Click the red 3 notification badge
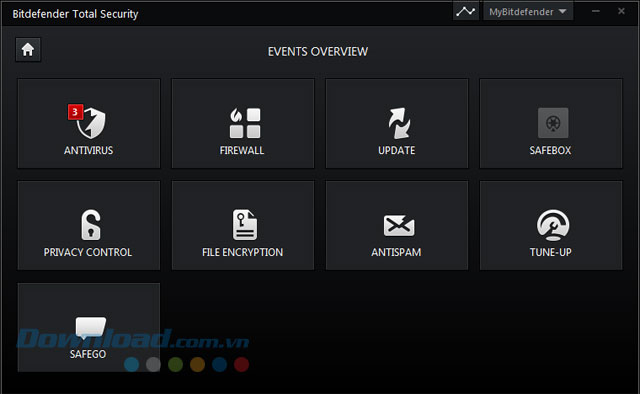This screenshot has width=640, height=394. pos(75,112)
